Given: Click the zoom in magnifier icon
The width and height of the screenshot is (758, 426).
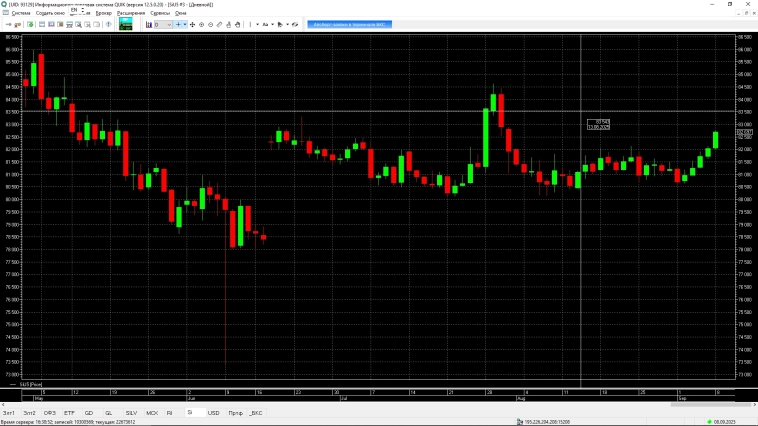Looking at the screenshot, I should pyautogui.click(x=202, y=24).
